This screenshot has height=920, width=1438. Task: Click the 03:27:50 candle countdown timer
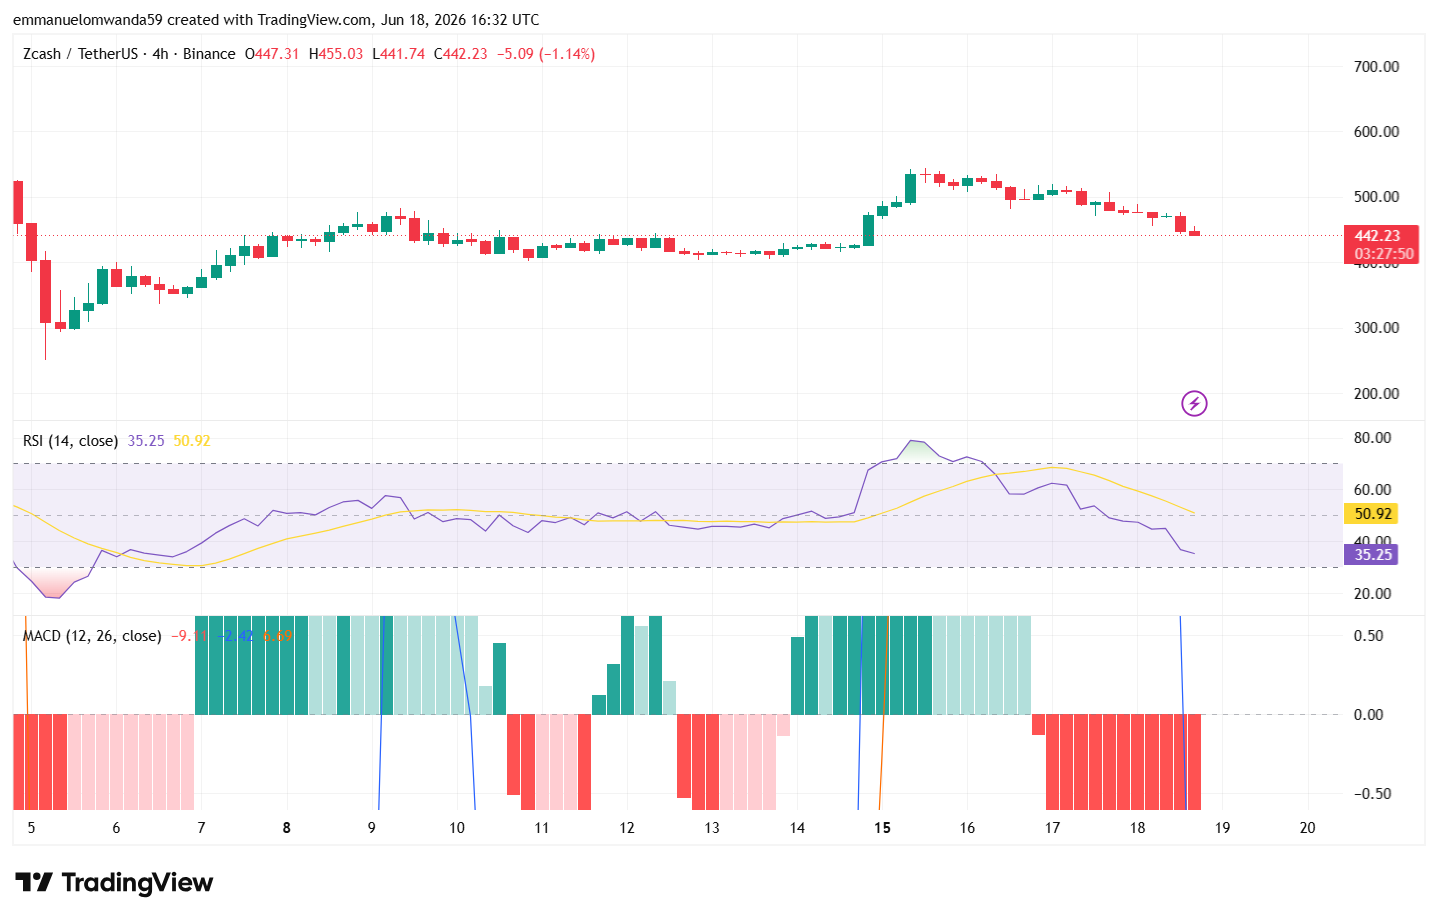tap(1384, 254)
